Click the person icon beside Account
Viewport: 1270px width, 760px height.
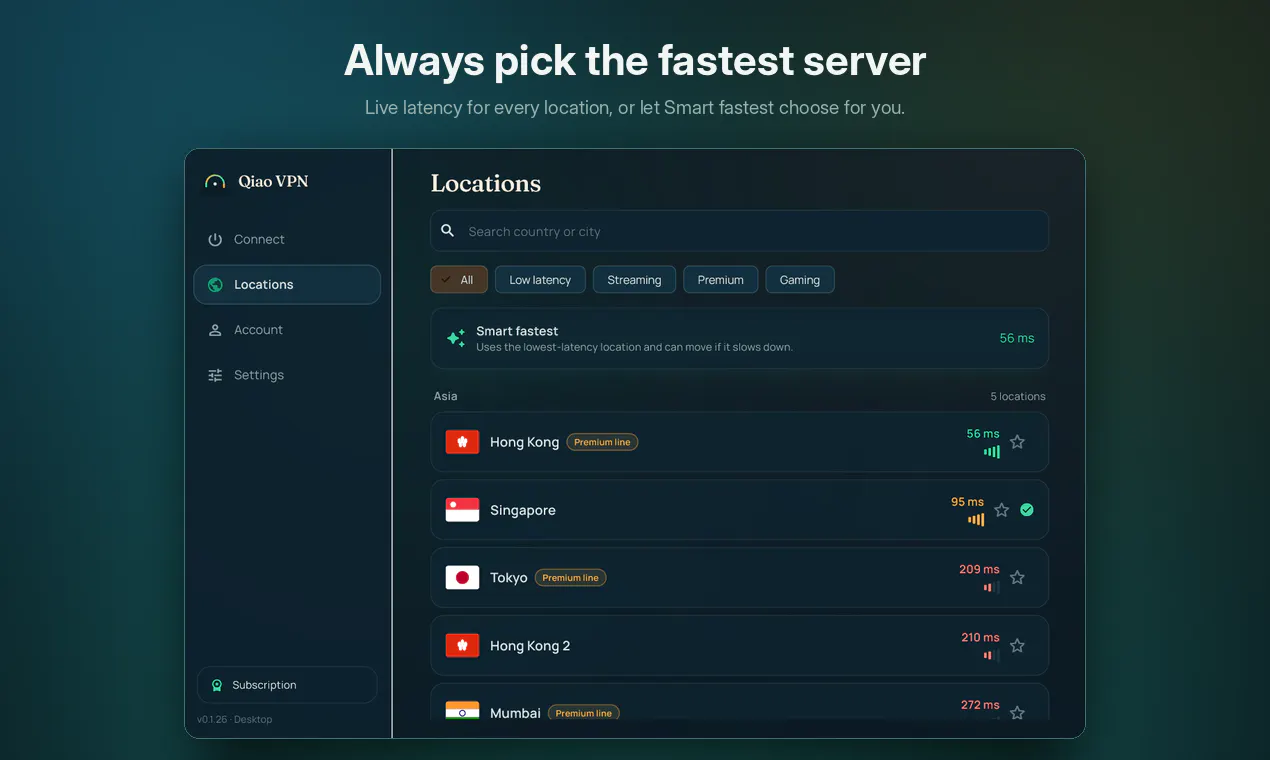[215, 330]
